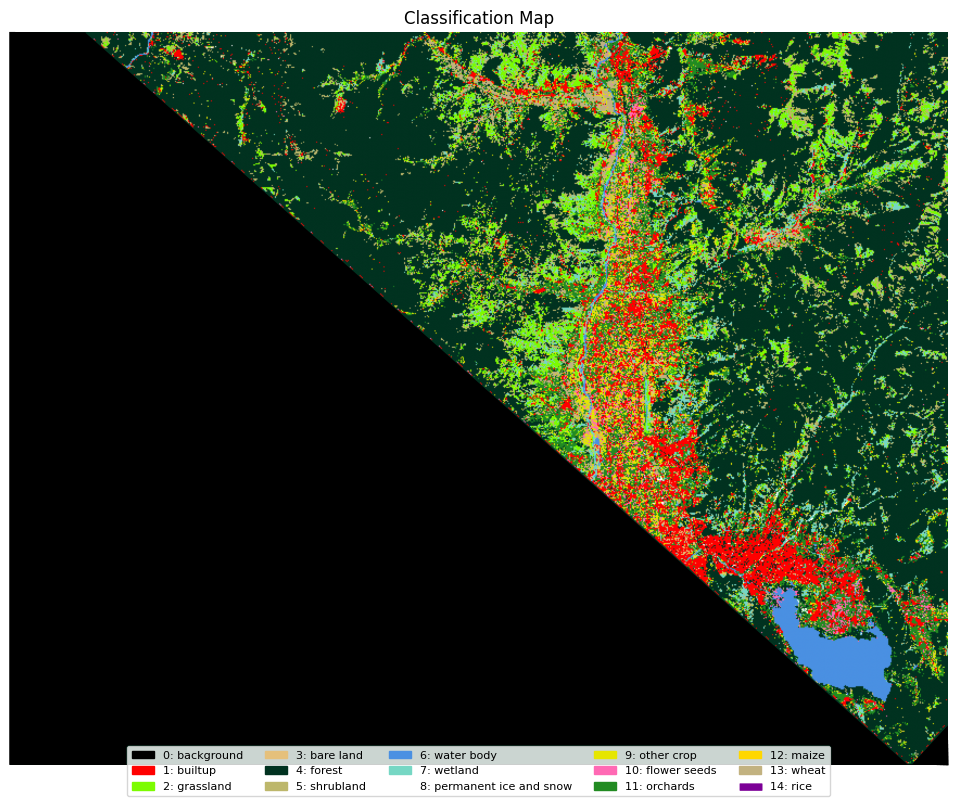Select the bright green grassland swatch

[x=143, y=786]
